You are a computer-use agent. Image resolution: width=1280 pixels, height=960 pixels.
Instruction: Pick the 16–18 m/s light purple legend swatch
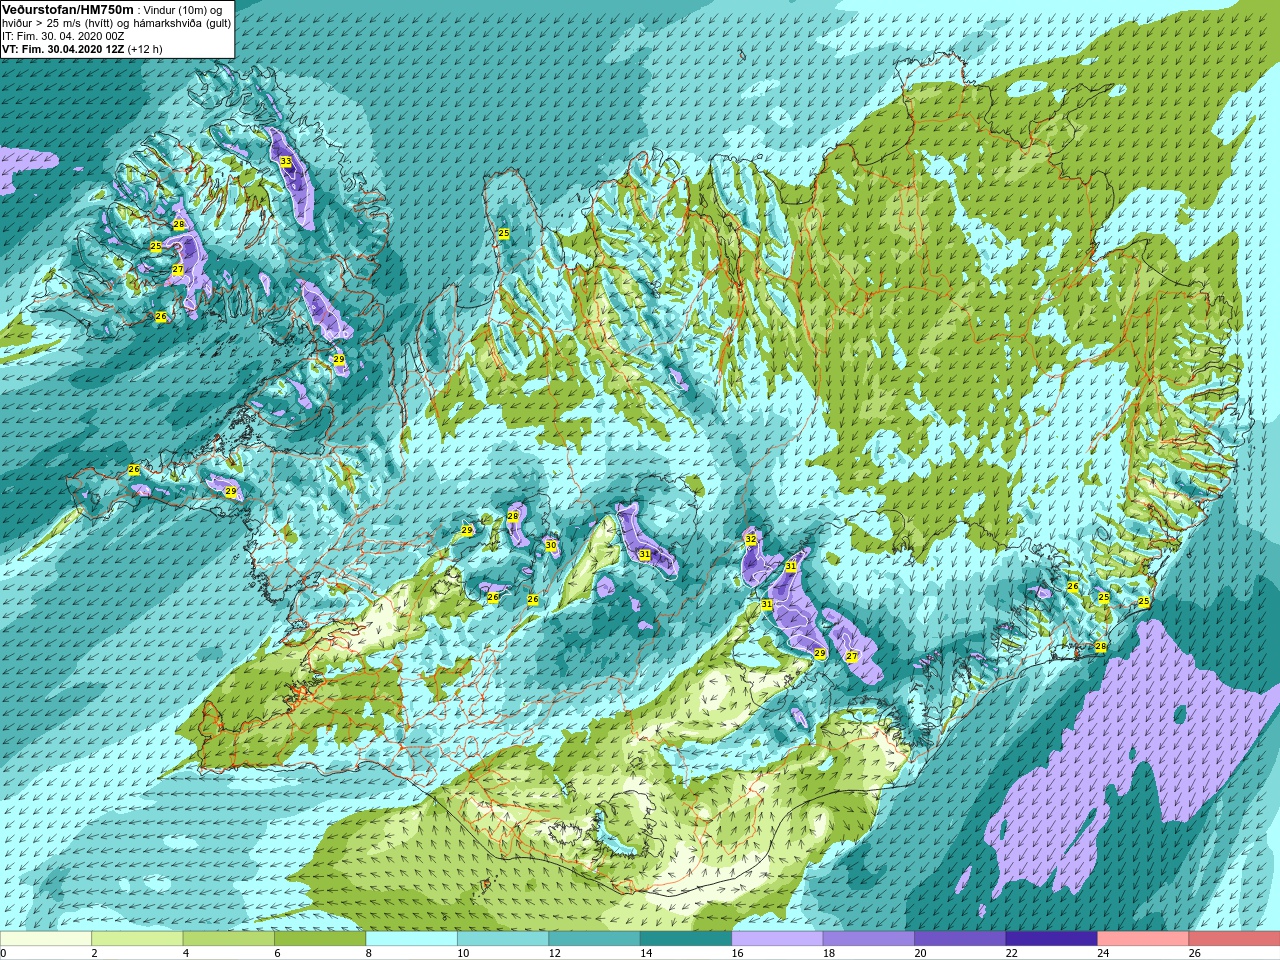coord(777,939)
